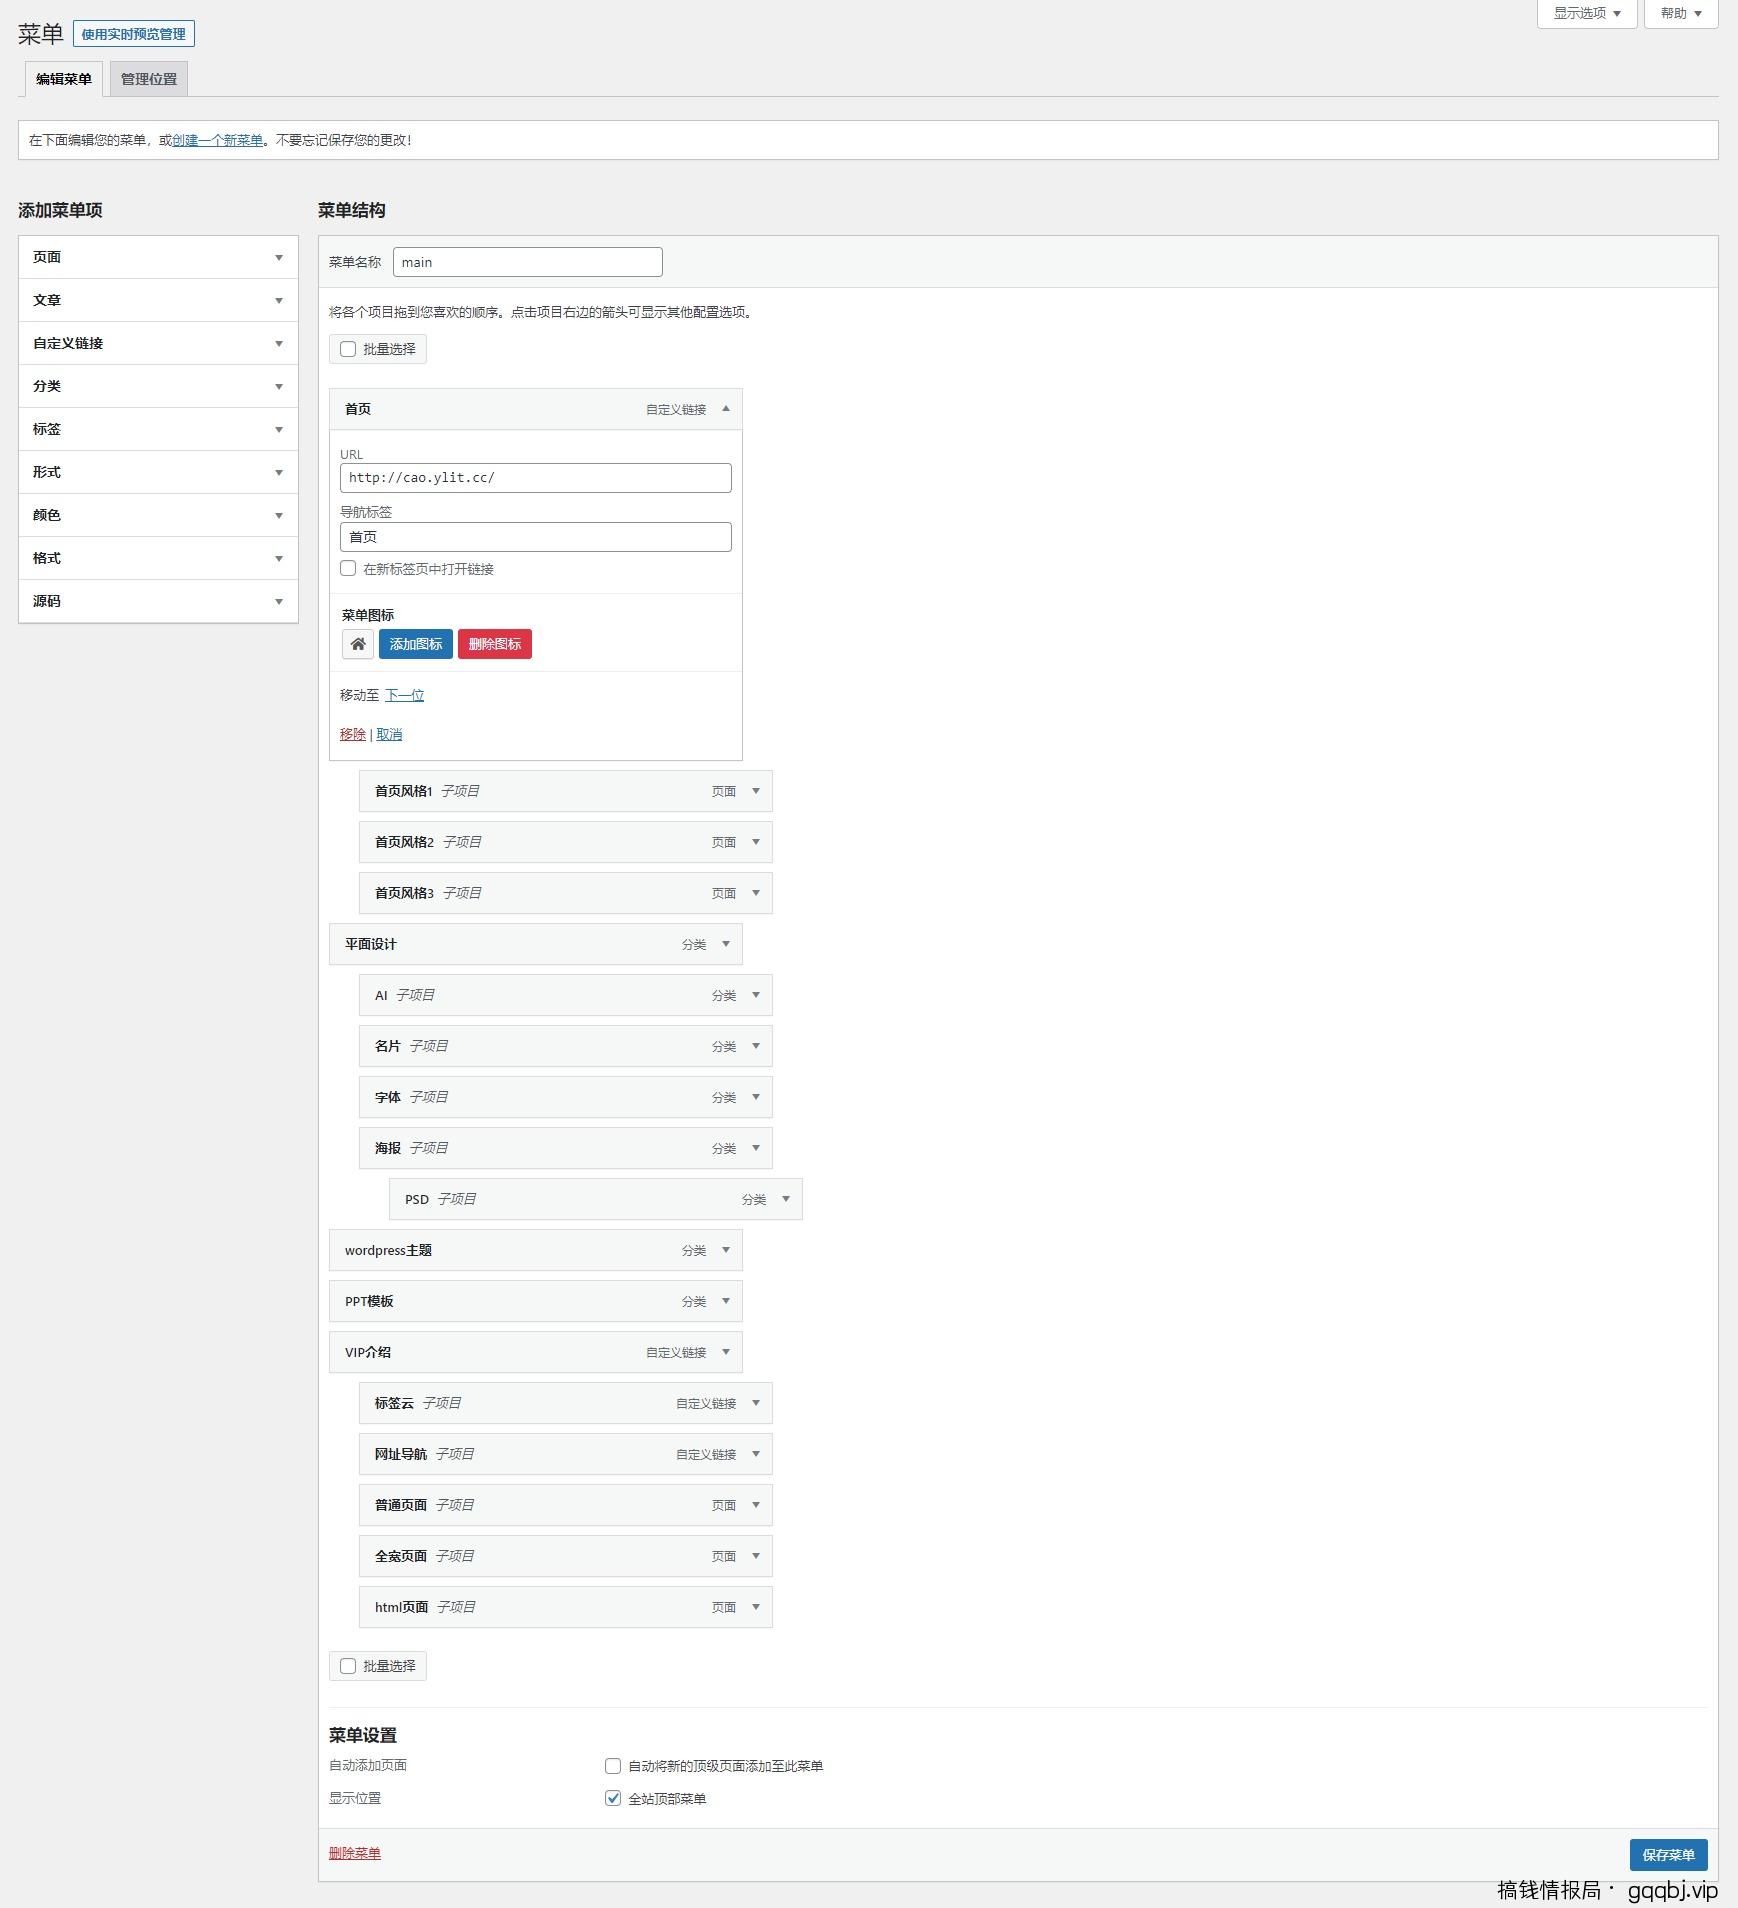Switch to the 管理位置 tab
The height and width of the screenshot is (1908, 1738).
click(148, 79)
